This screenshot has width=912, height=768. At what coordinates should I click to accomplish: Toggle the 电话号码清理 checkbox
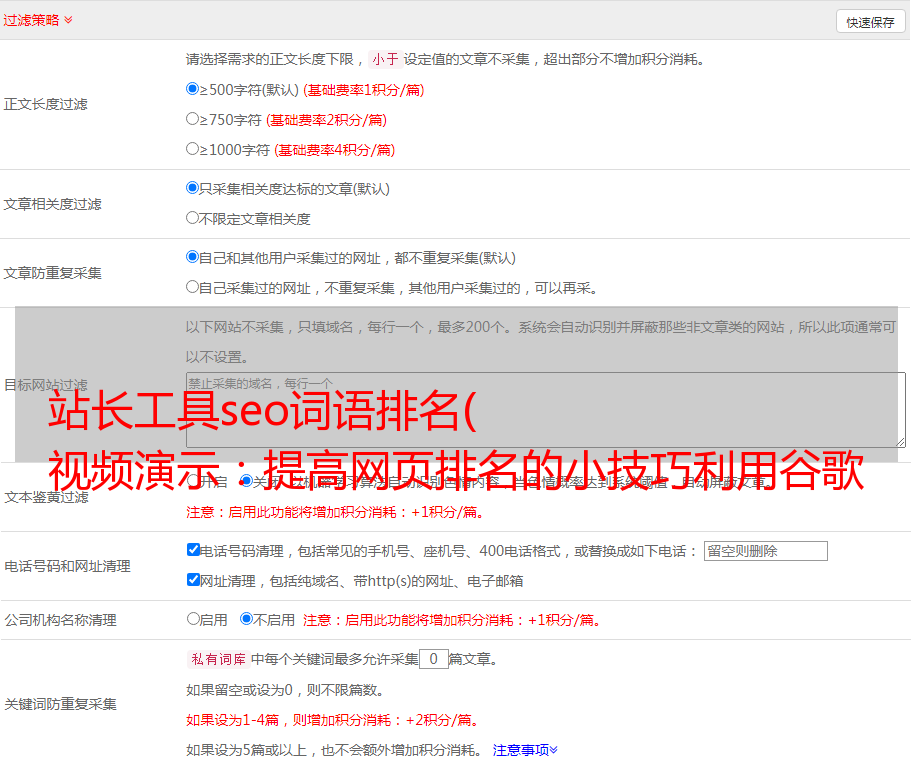click(x=194, y=550)
